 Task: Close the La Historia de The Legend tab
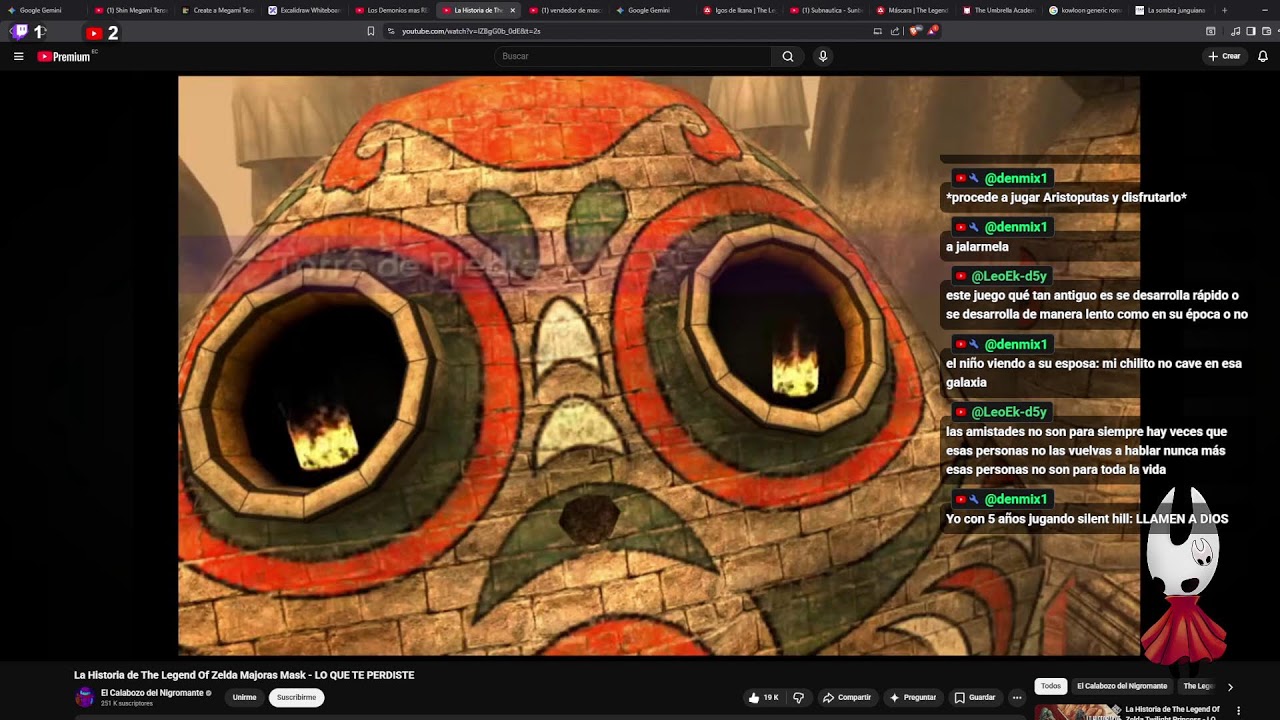pos(513,10)
